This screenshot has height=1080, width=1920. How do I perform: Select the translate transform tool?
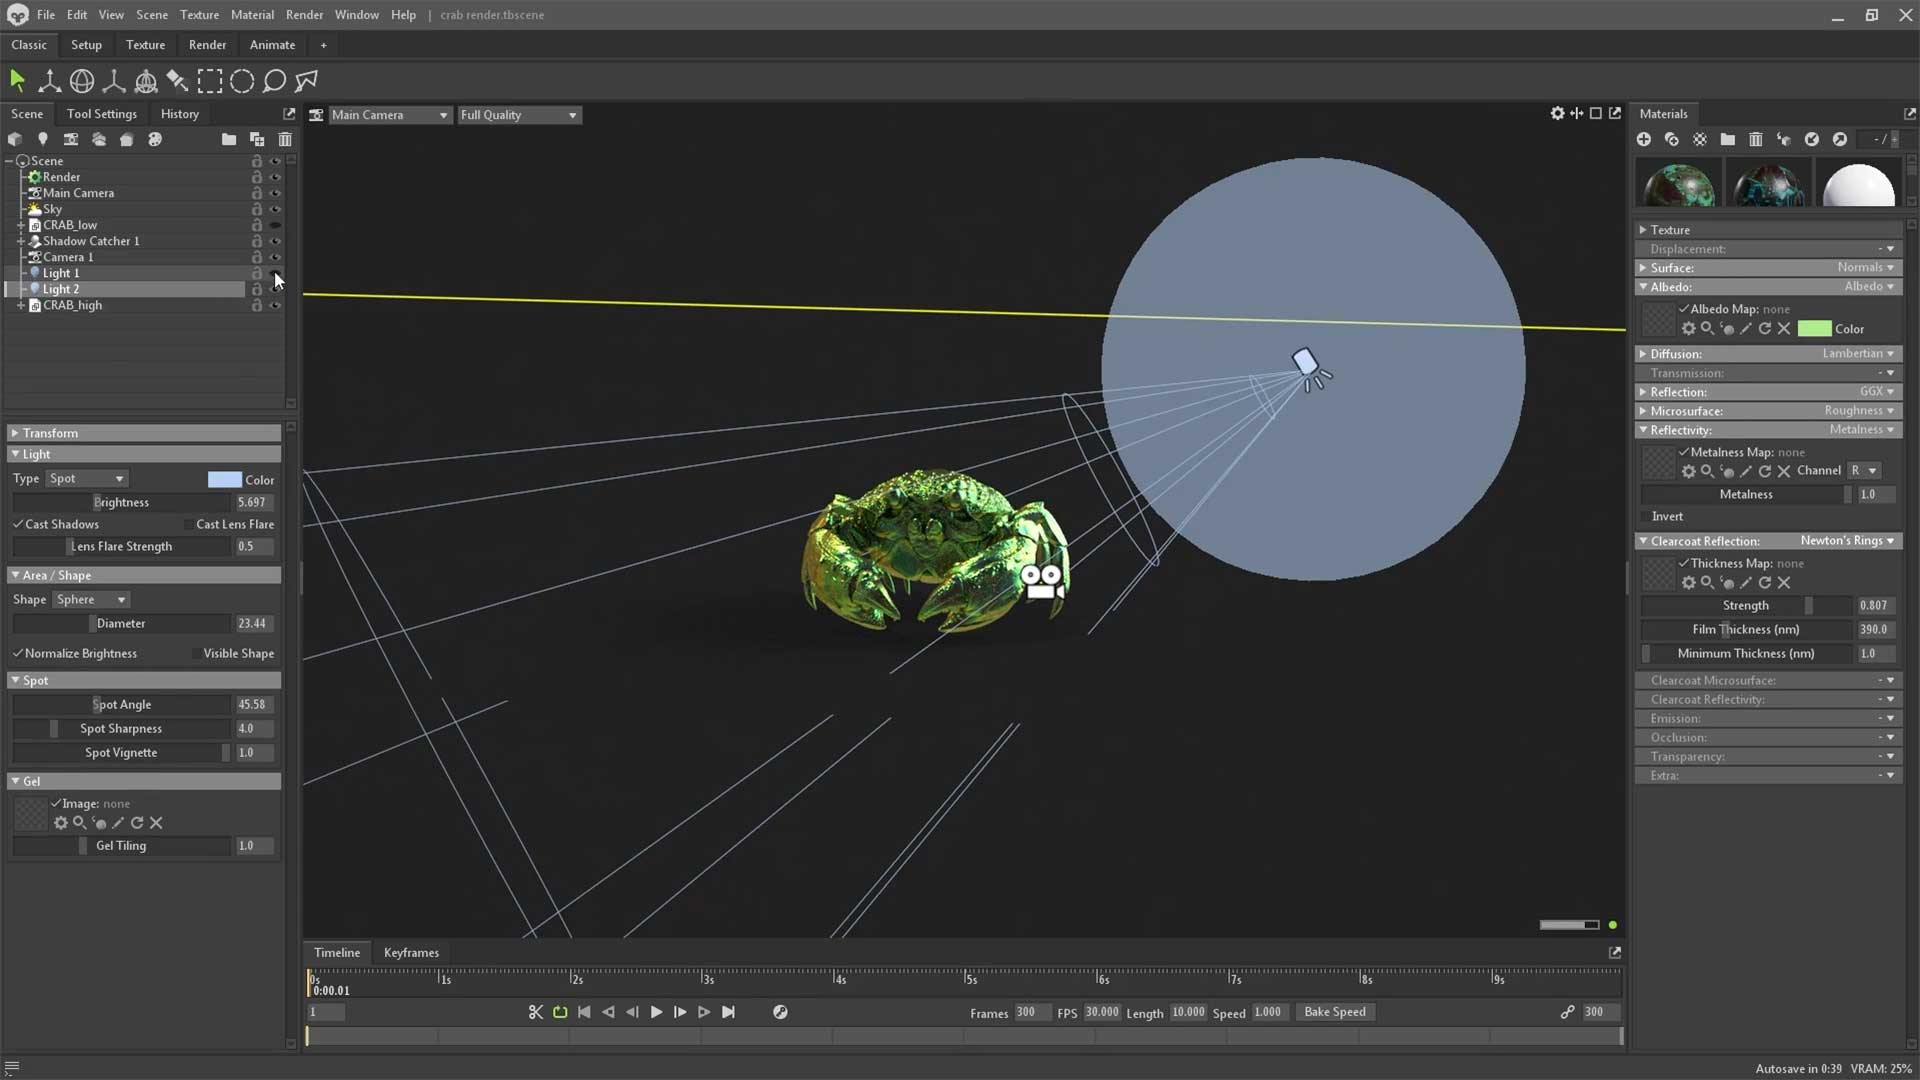coord(49,81)
